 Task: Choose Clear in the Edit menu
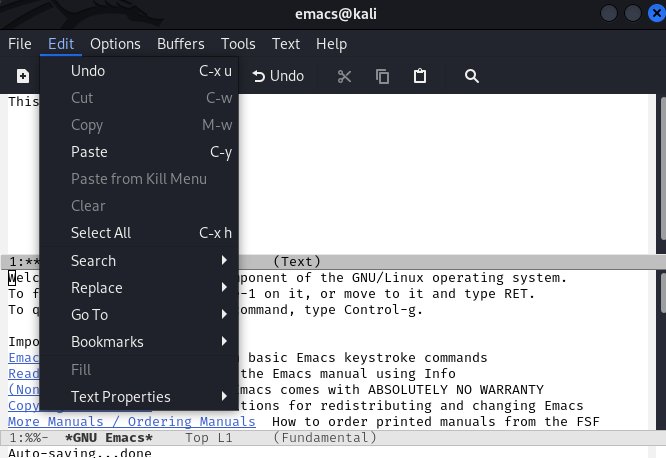[139, 206]
